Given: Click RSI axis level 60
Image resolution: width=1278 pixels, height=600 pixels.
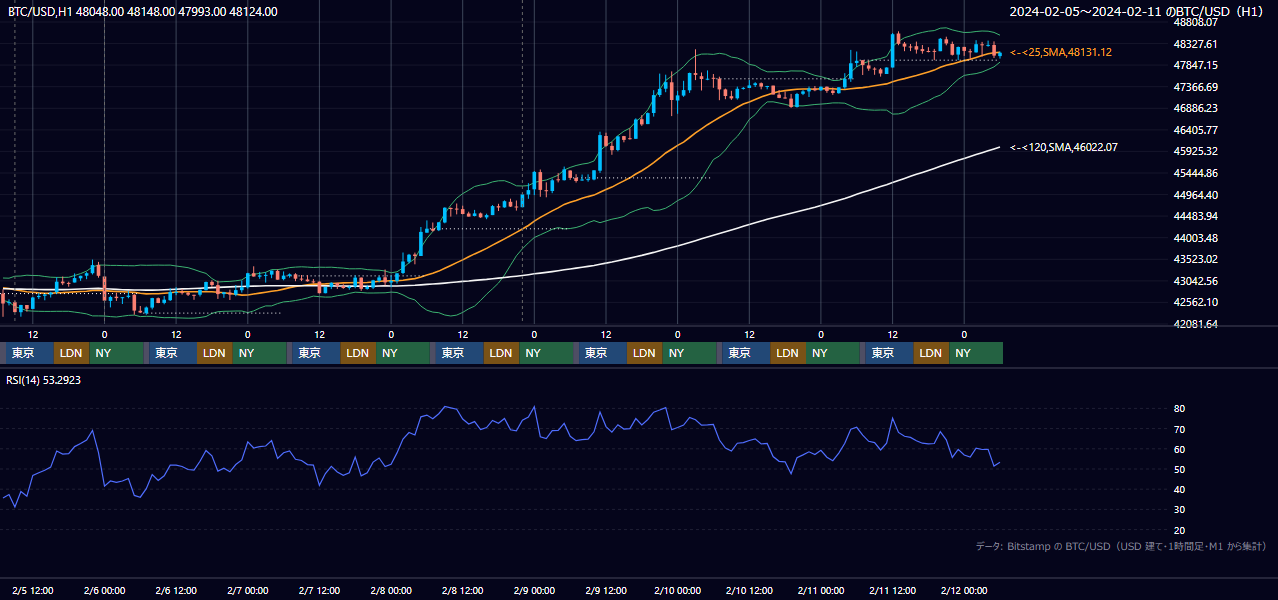Looking at the screenshot, I should pos(1180,449).
